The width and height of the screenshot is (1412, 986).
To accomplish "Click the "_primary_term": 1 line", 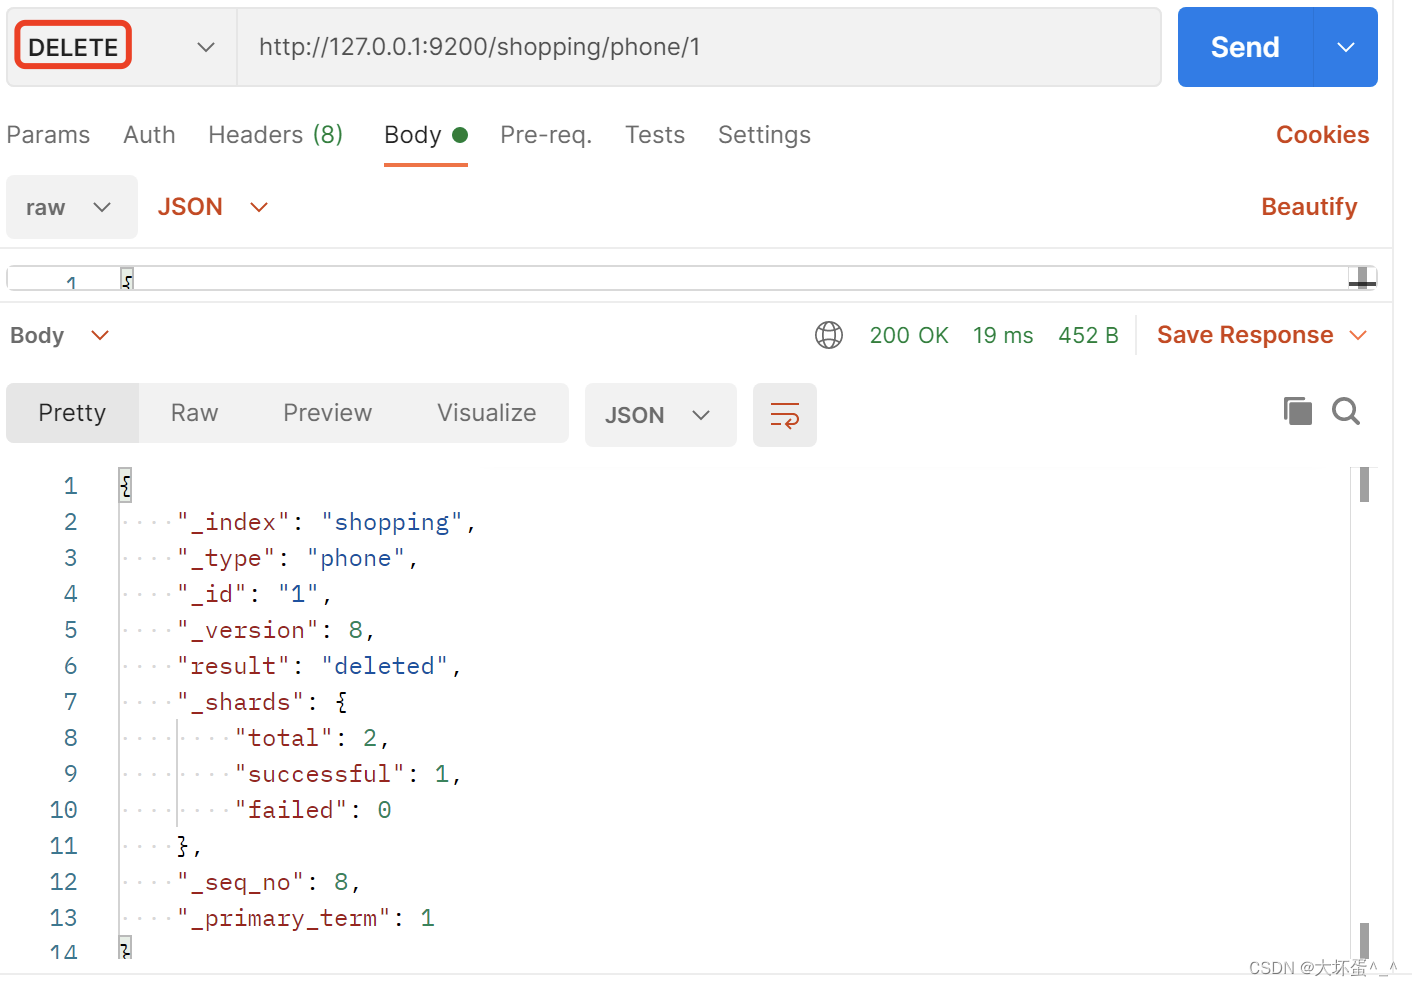I will [x=306, y=918].
